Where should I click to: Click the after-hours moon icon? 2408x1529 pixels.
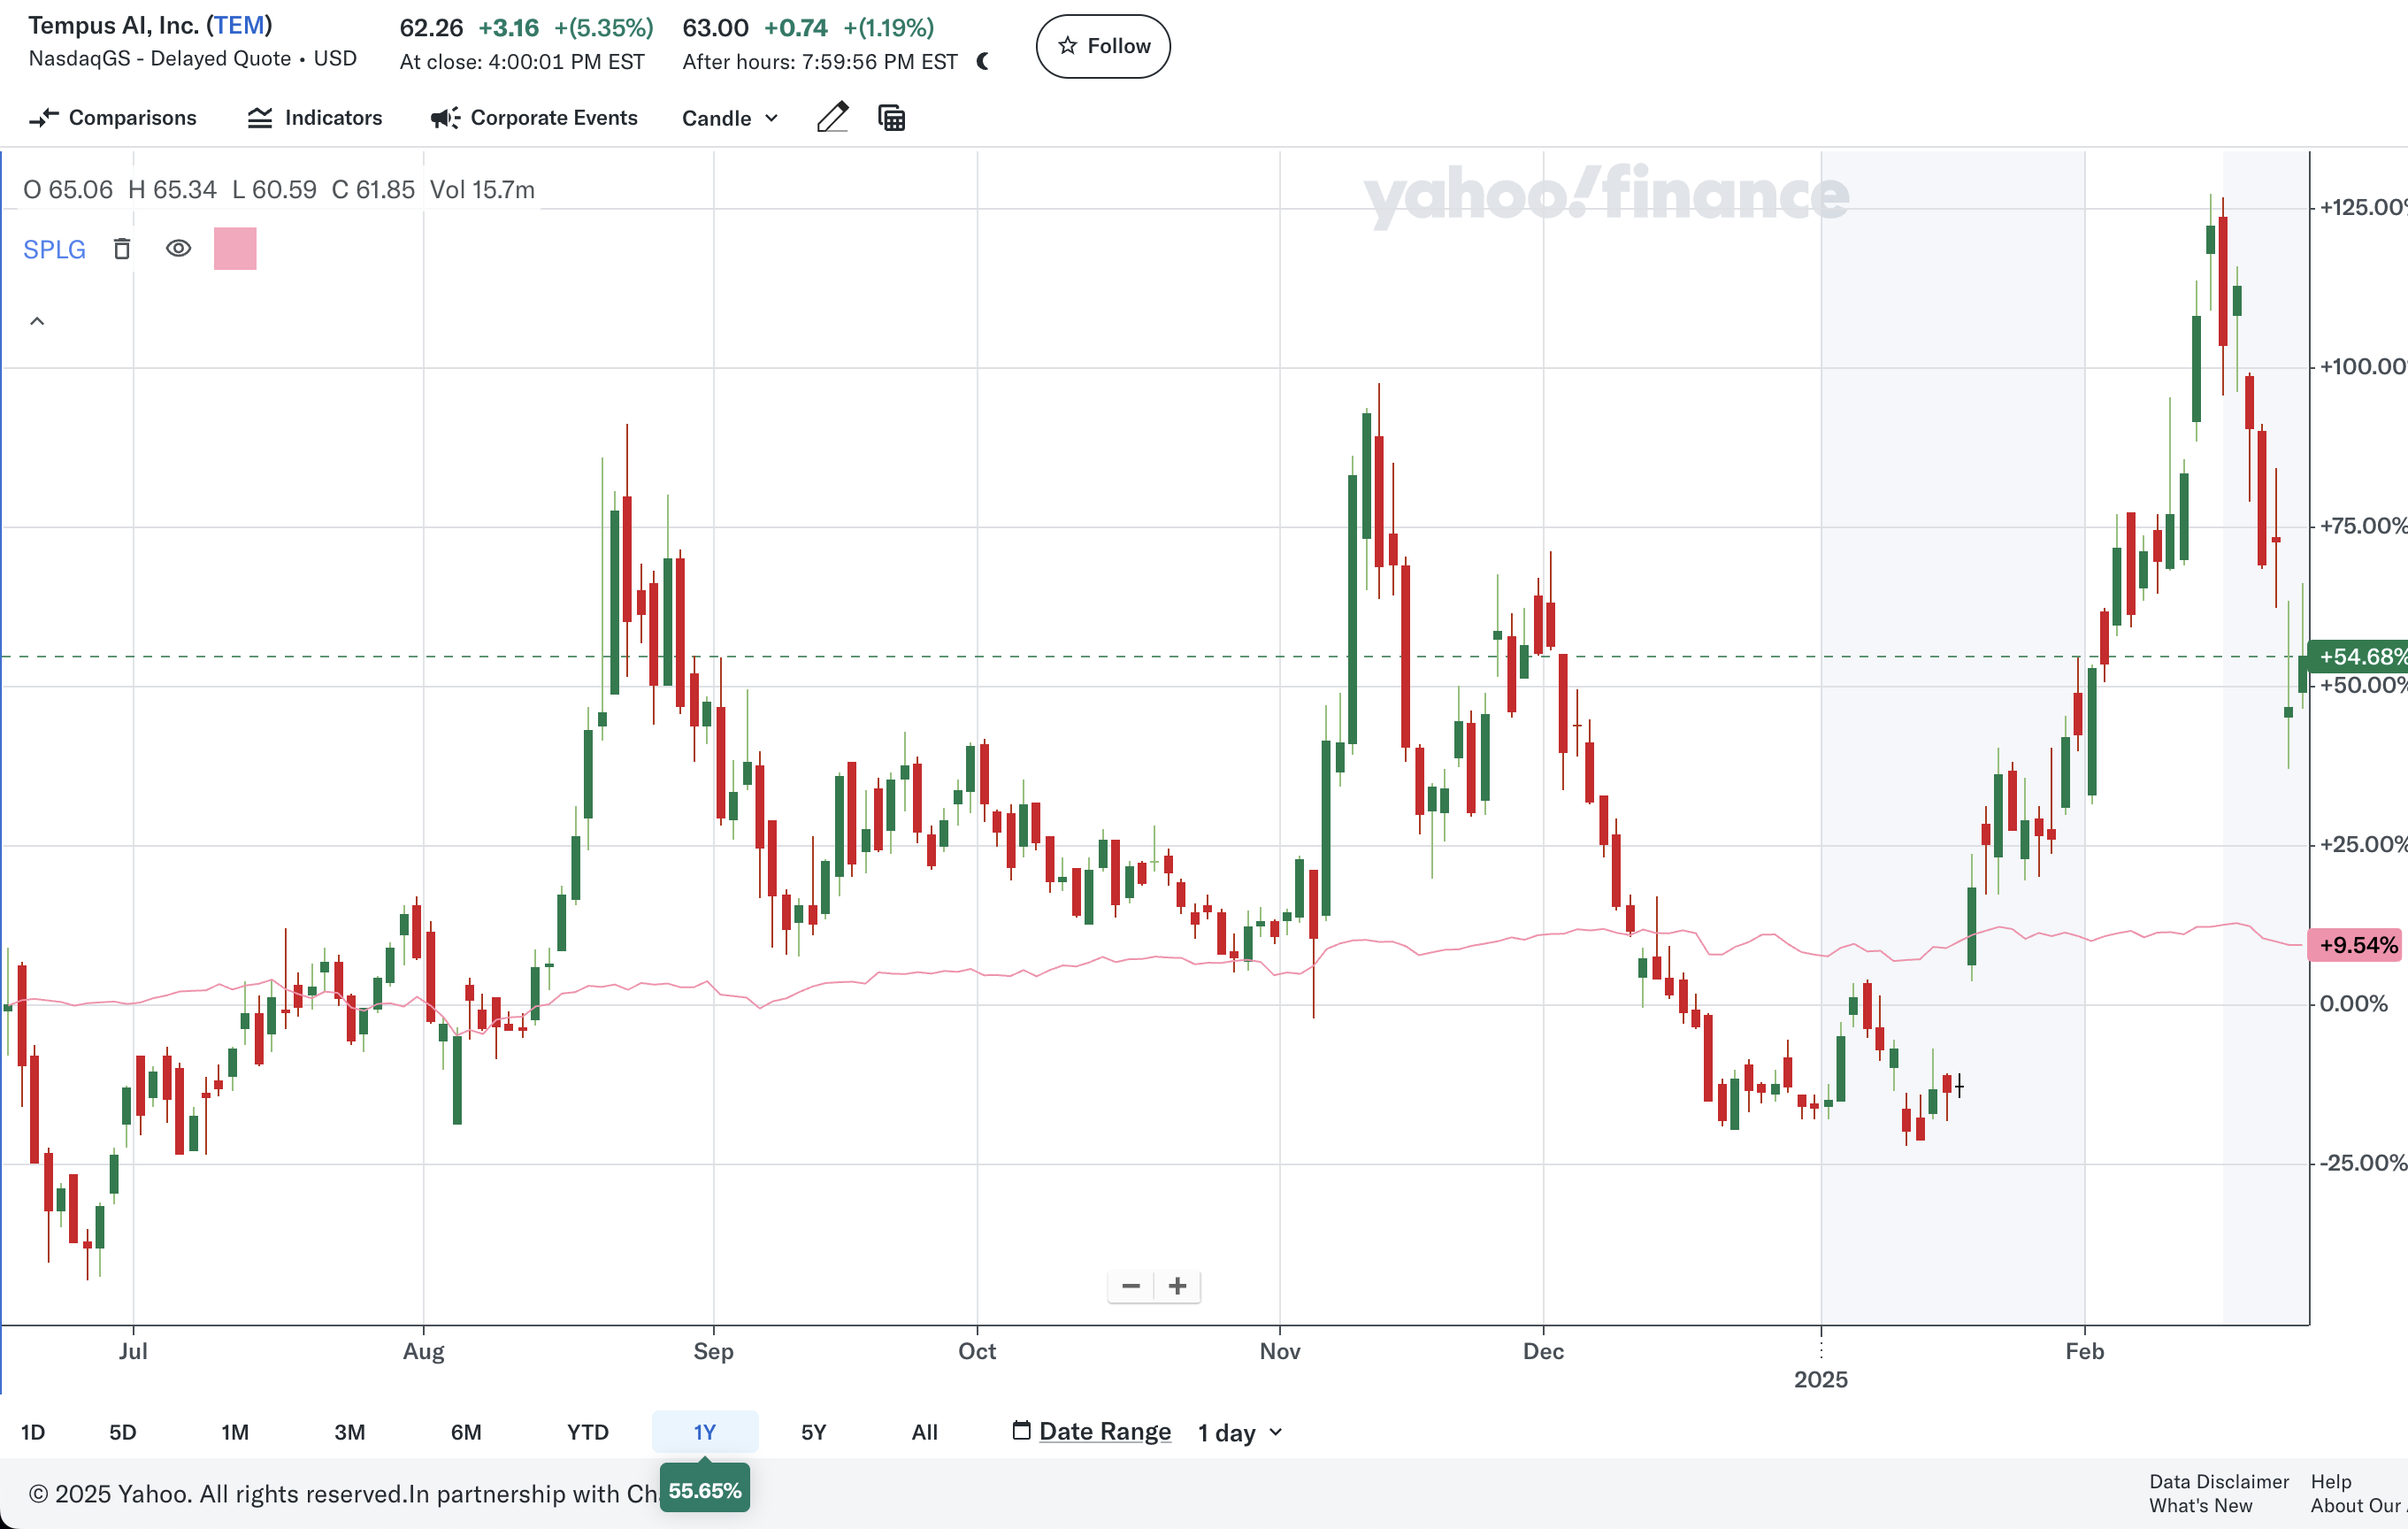pyautogui.click(x=983, y=62)
